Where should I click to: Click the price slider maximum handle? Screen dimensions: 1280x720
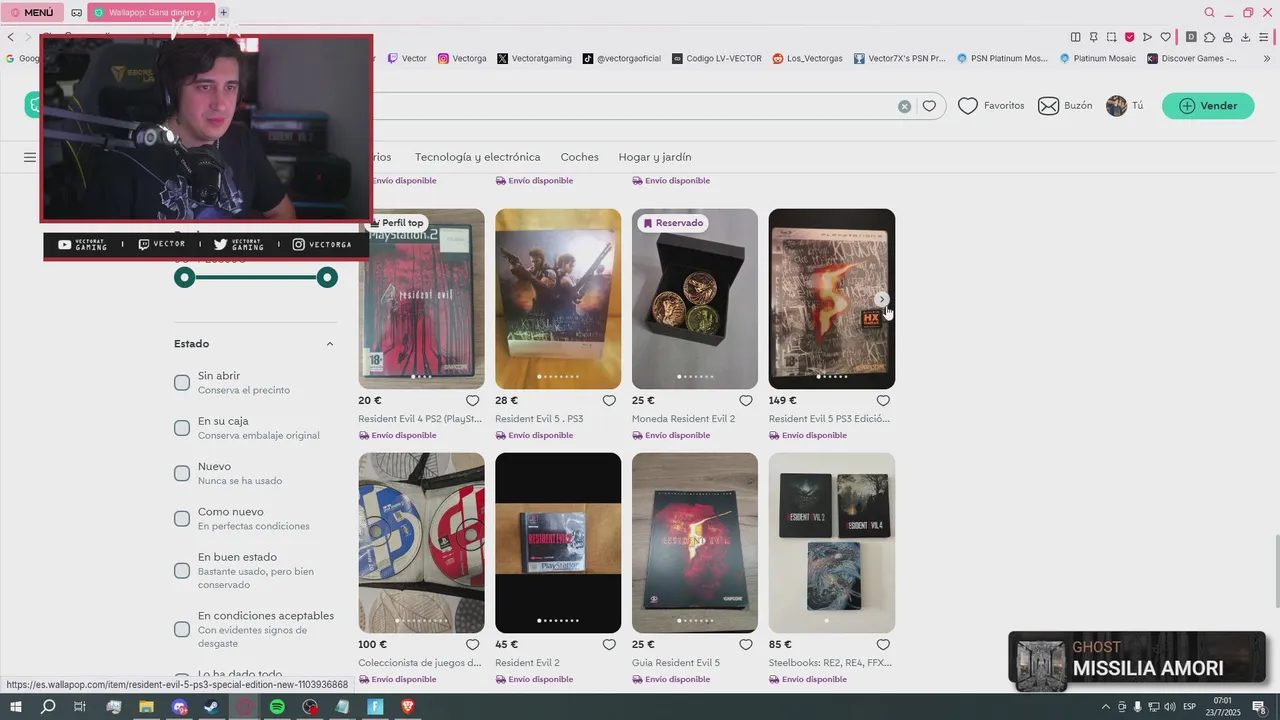[327, 278]
